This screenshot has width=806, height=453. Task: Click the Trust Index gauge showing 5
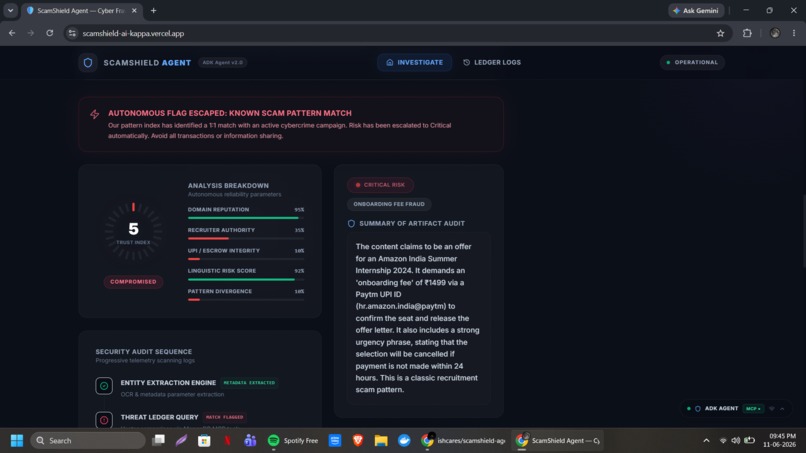tap(133, 230)
